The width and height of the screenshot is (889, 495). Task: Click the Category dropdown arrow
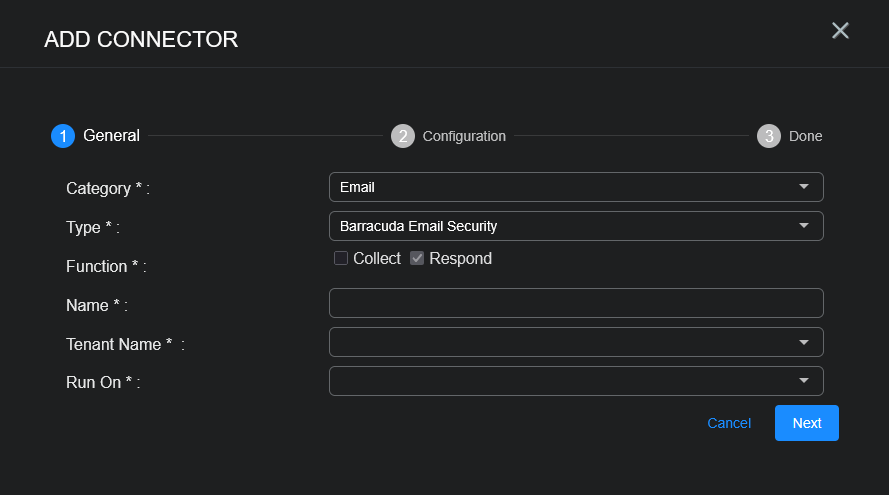pyautogui.click(x=804, y=187)
